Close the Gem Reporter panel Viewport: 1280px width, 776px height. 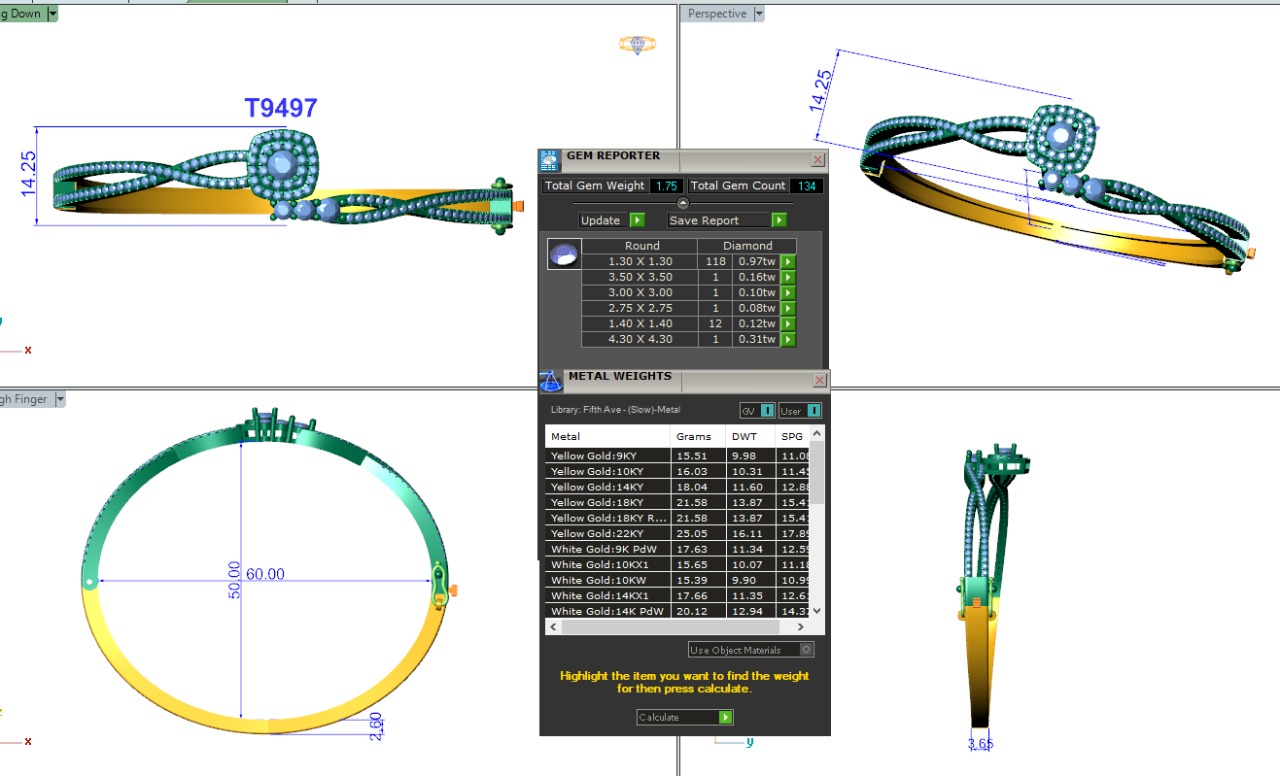click(818, 160)
